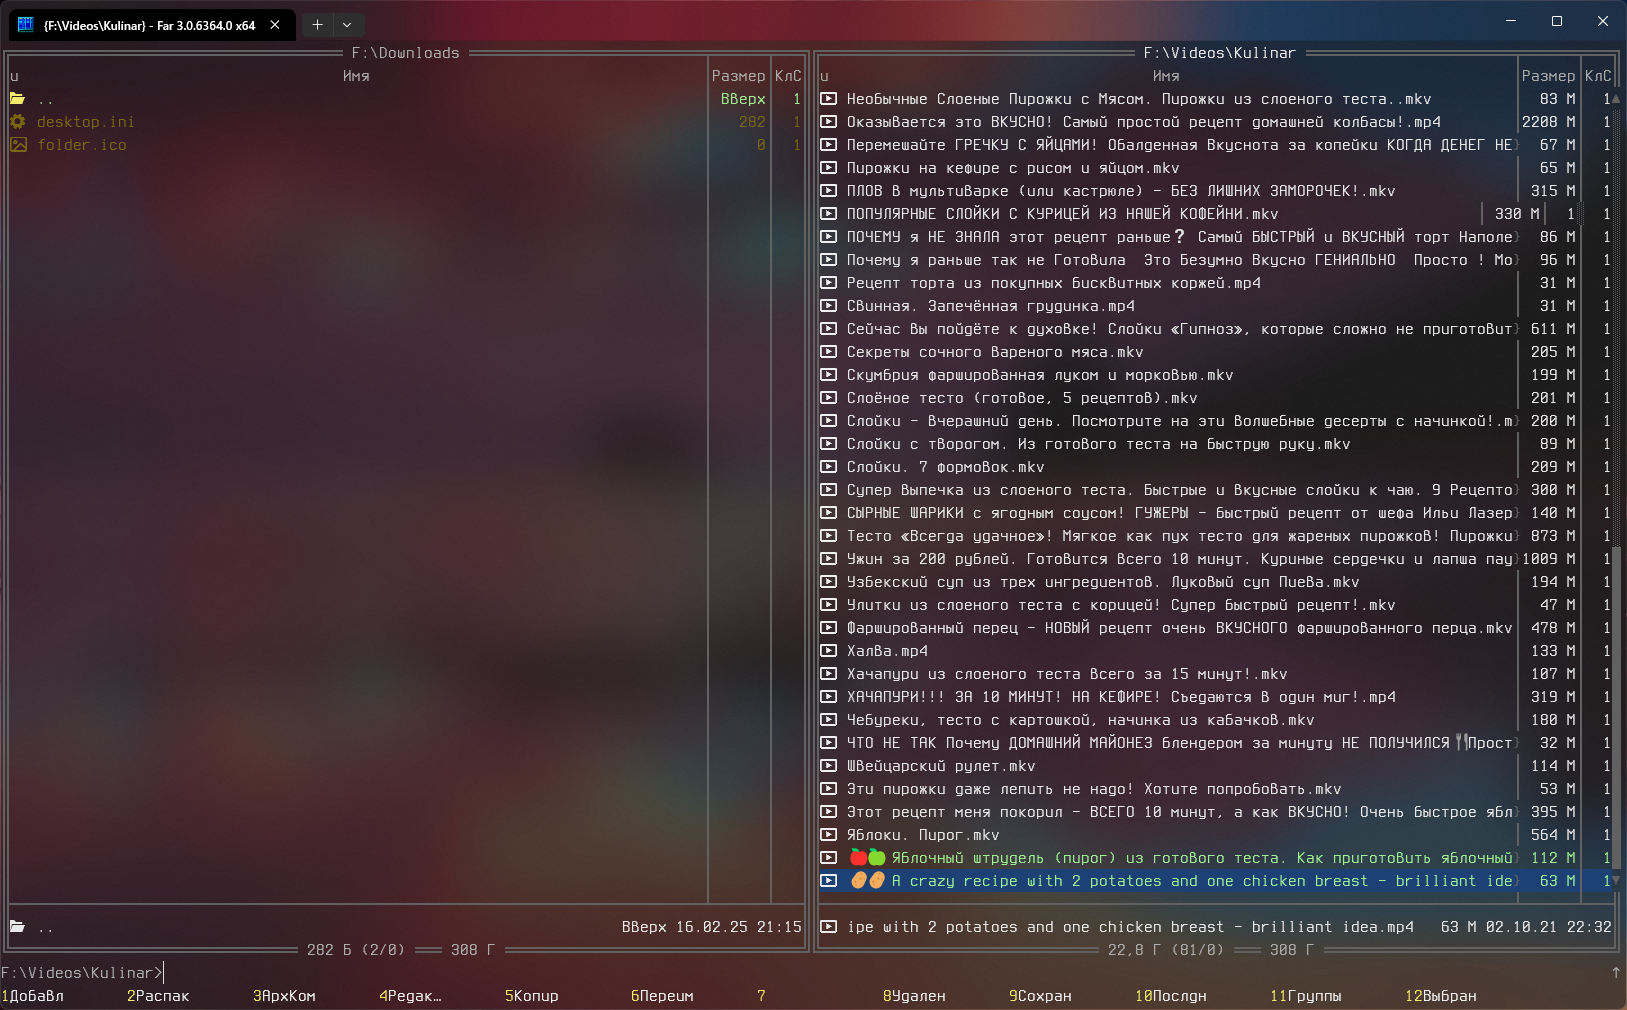Viewport: 1627px width, 1010px height.
Task: Click the F6 'Переим' key bar button
Action: coord(662,996)
